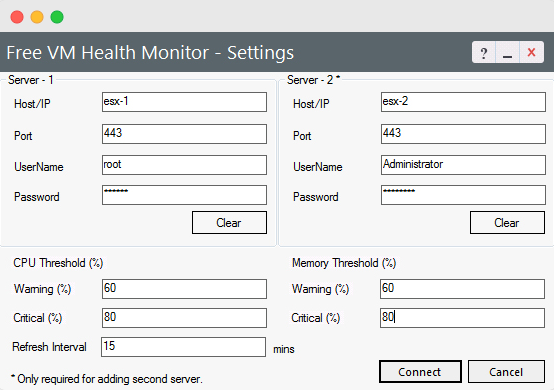The width and height of the screenshot is (554, 390).
Task: Click Server 1 'Host/IP' label
Action: point(32,104)
